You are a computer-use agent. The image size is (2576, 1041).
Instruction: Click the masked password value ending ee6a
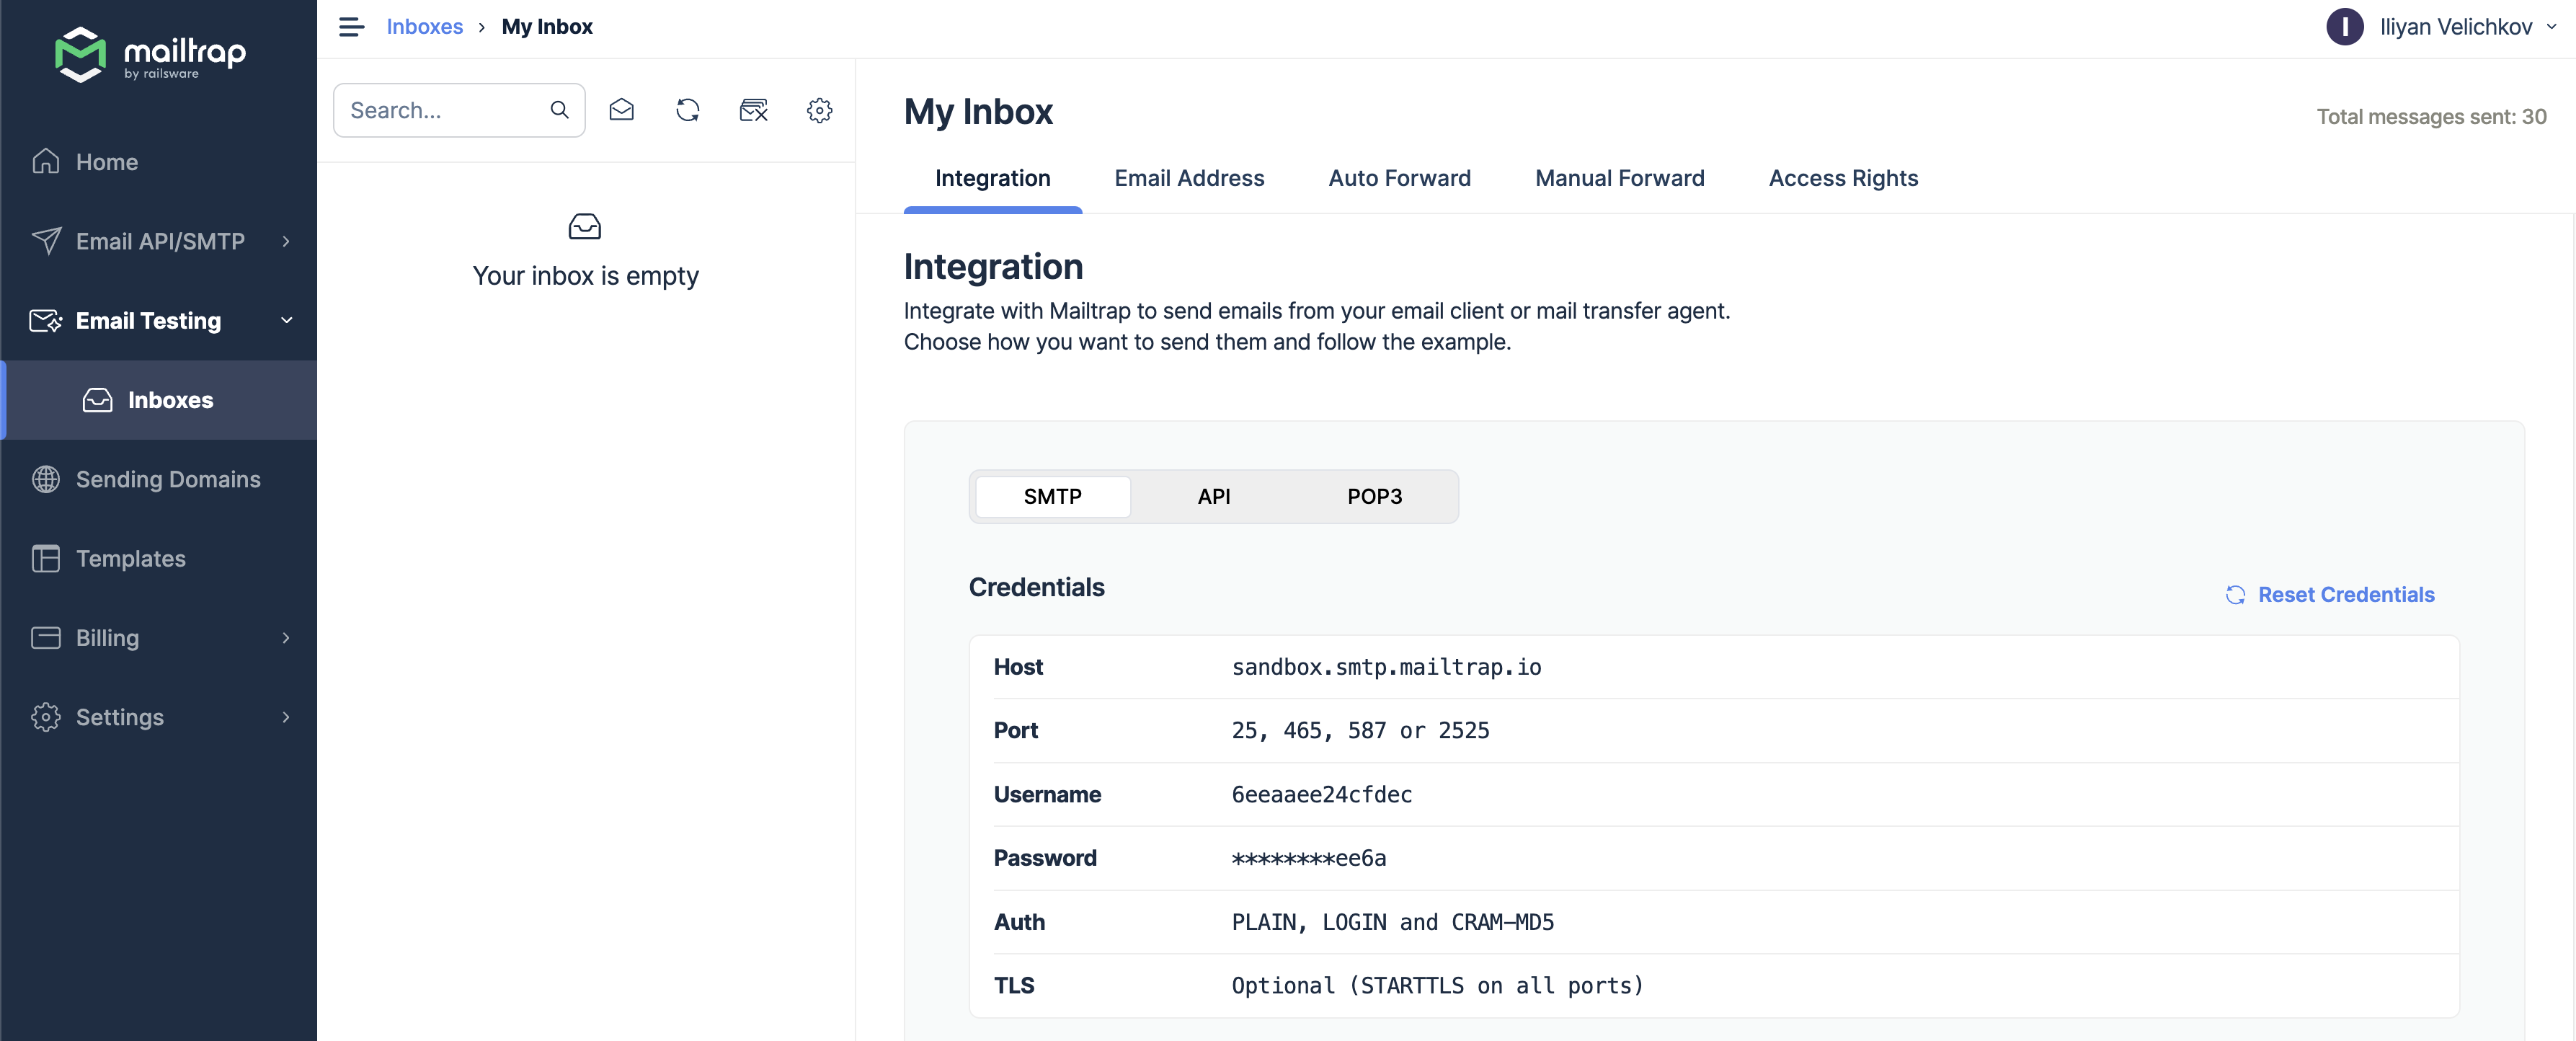1308,858
